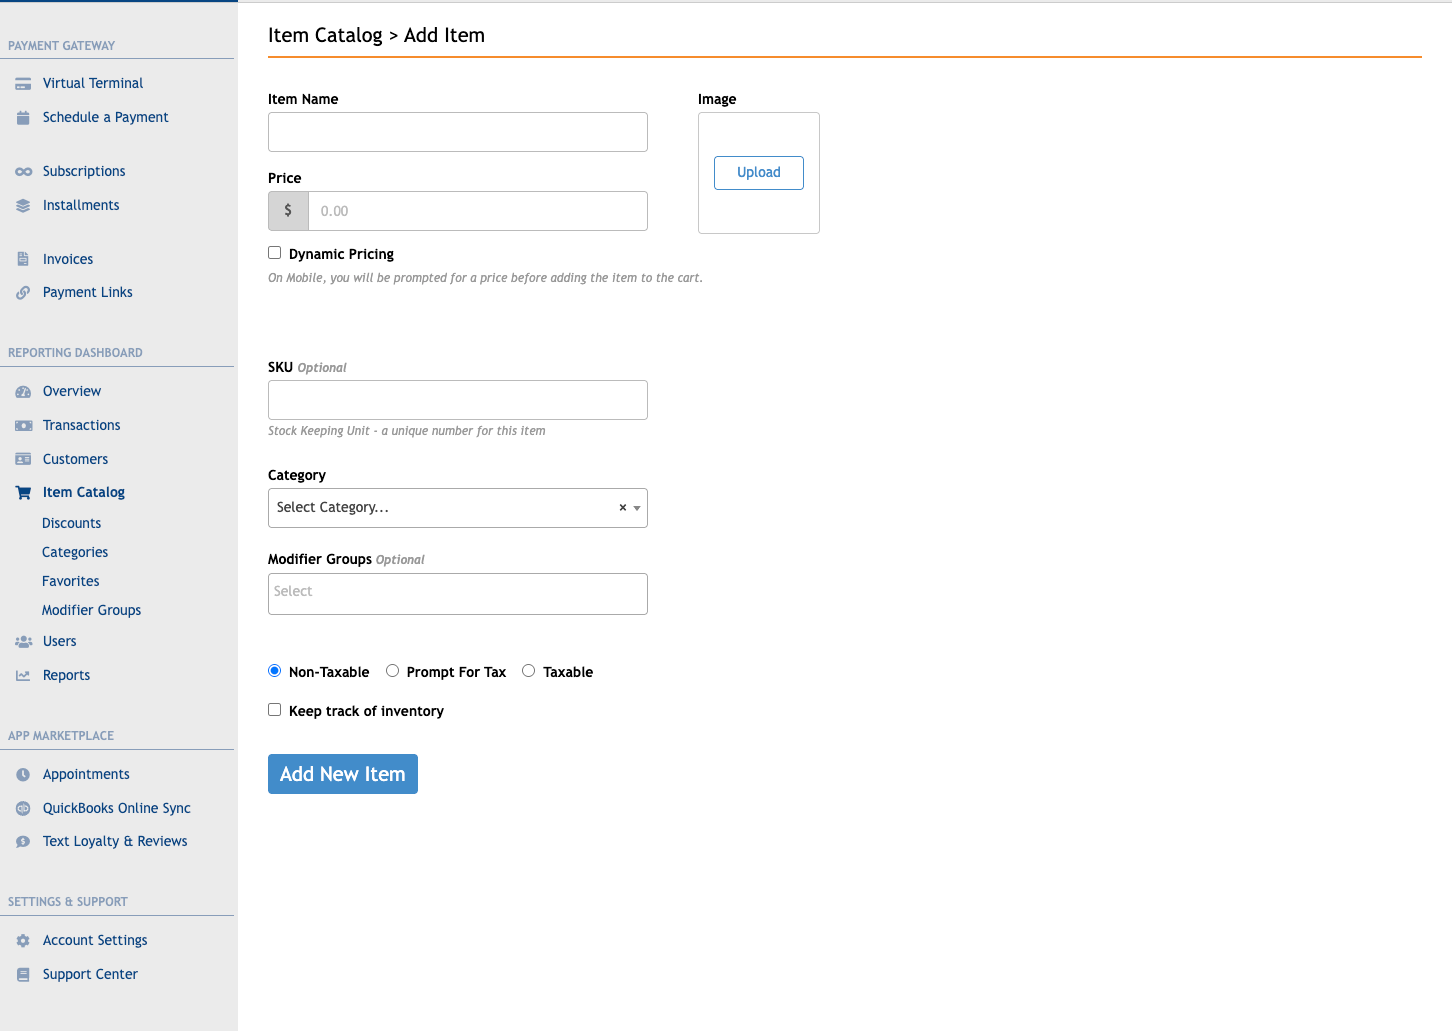Select the Prompt For Tax radio option
1452x1031 pixels.
point(393,671)
